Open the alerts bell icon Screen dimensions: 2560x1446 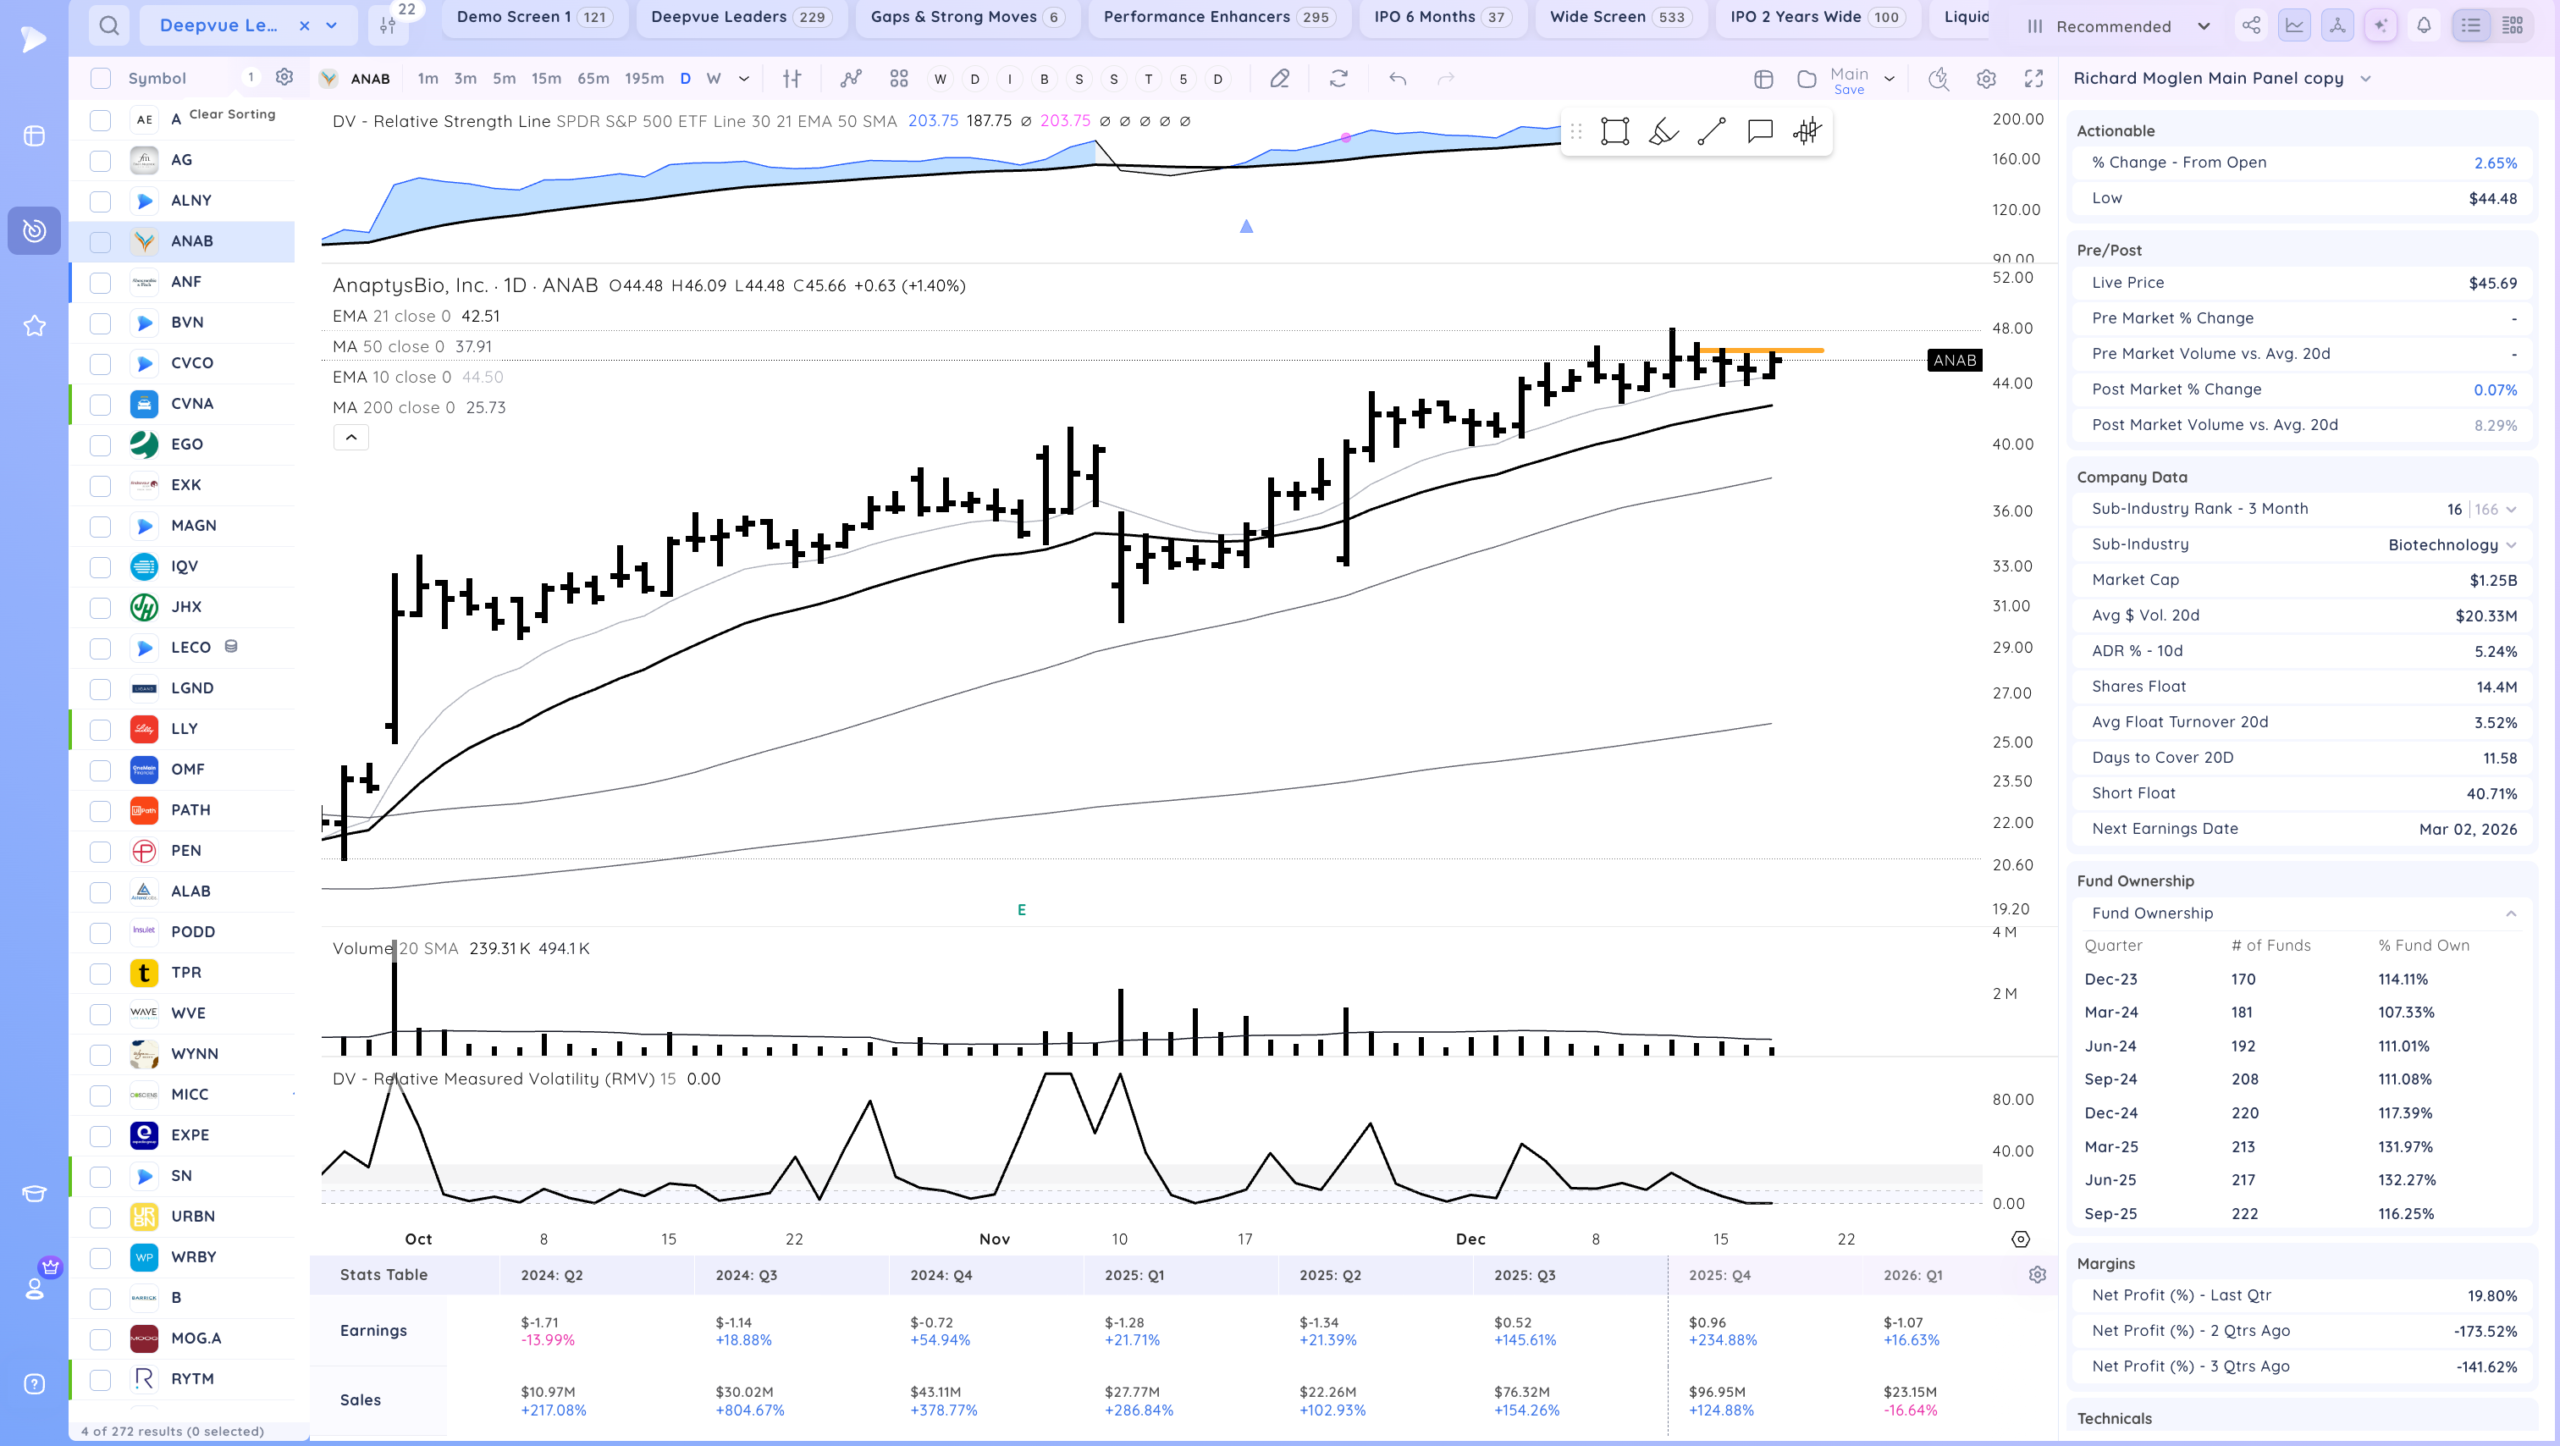2423,26
